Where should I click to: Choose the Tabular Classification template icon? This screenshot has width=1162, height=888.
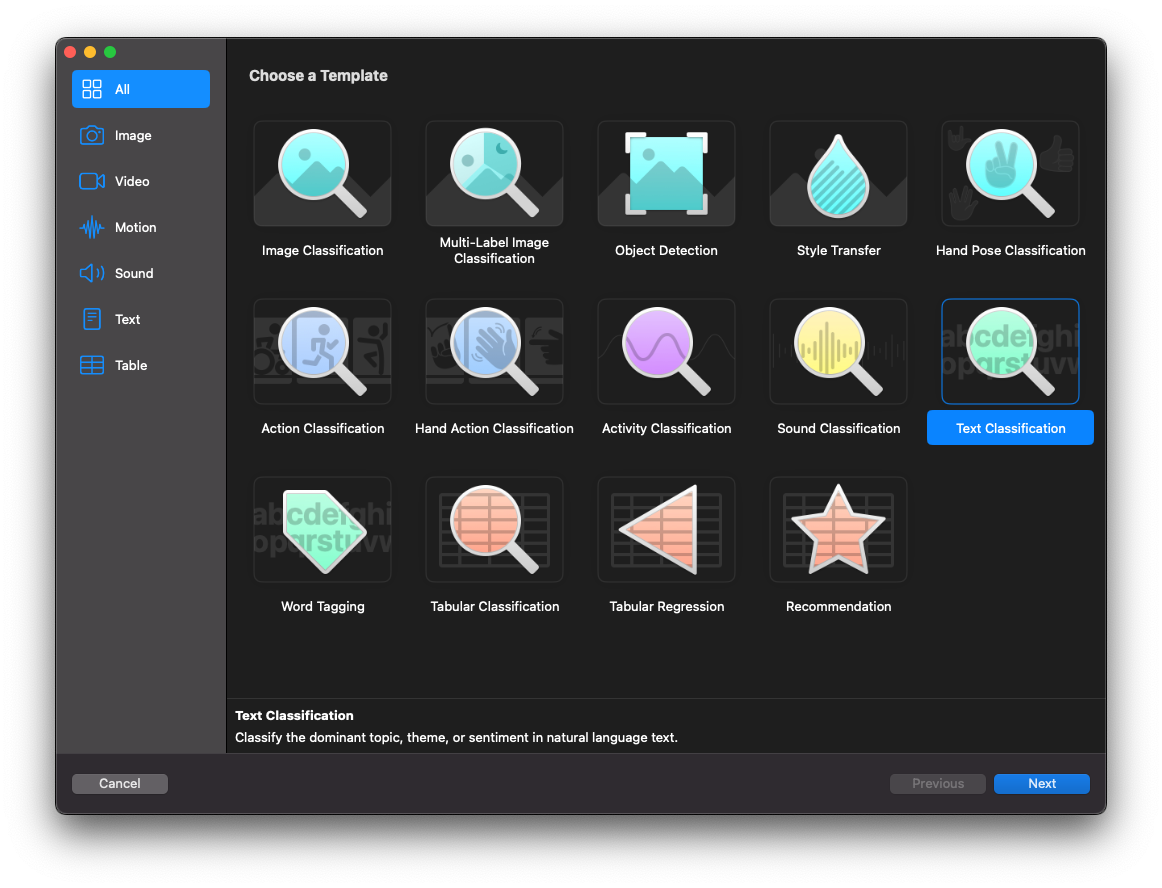coord(494,530)
